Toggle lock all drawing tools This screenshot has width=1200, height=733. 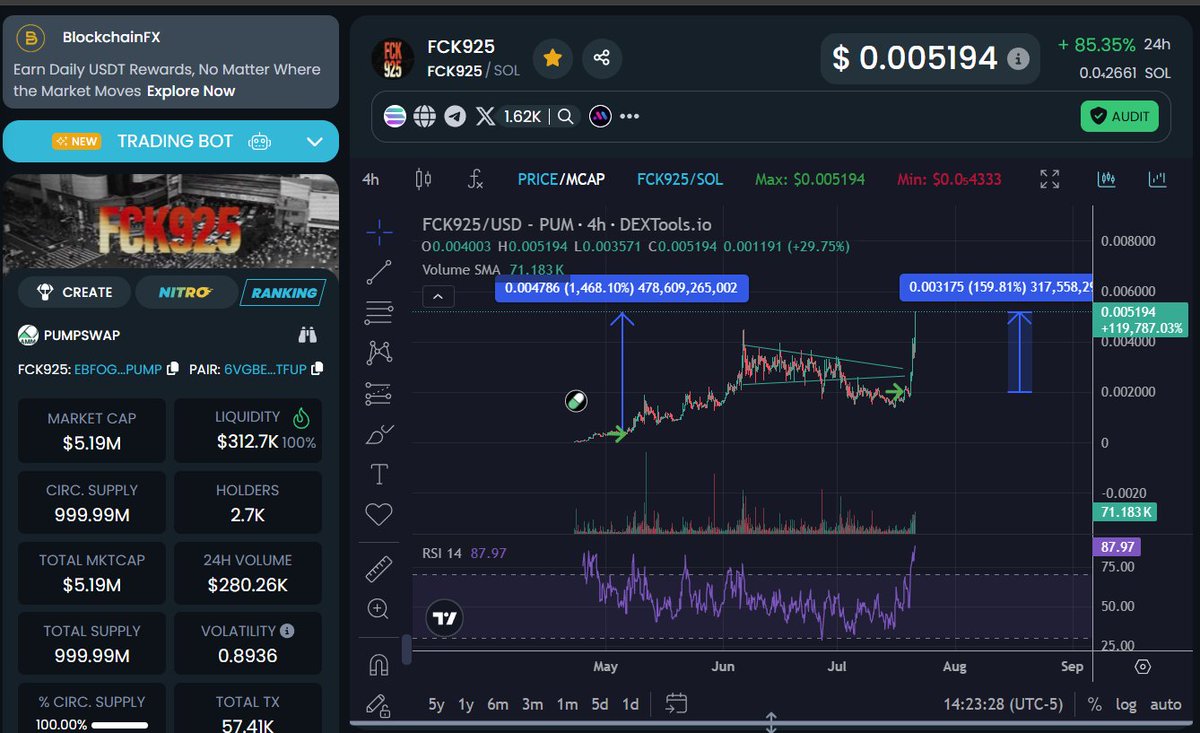[x=379, y=705]
